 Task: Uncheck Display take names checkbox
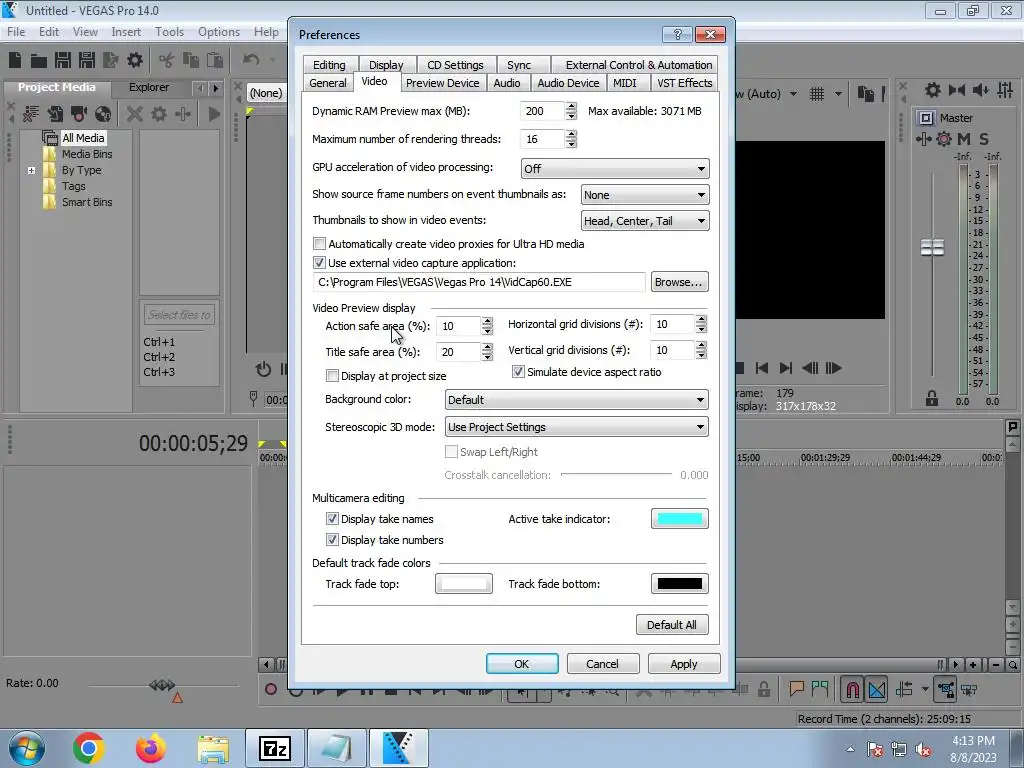[x=332, y=519]
